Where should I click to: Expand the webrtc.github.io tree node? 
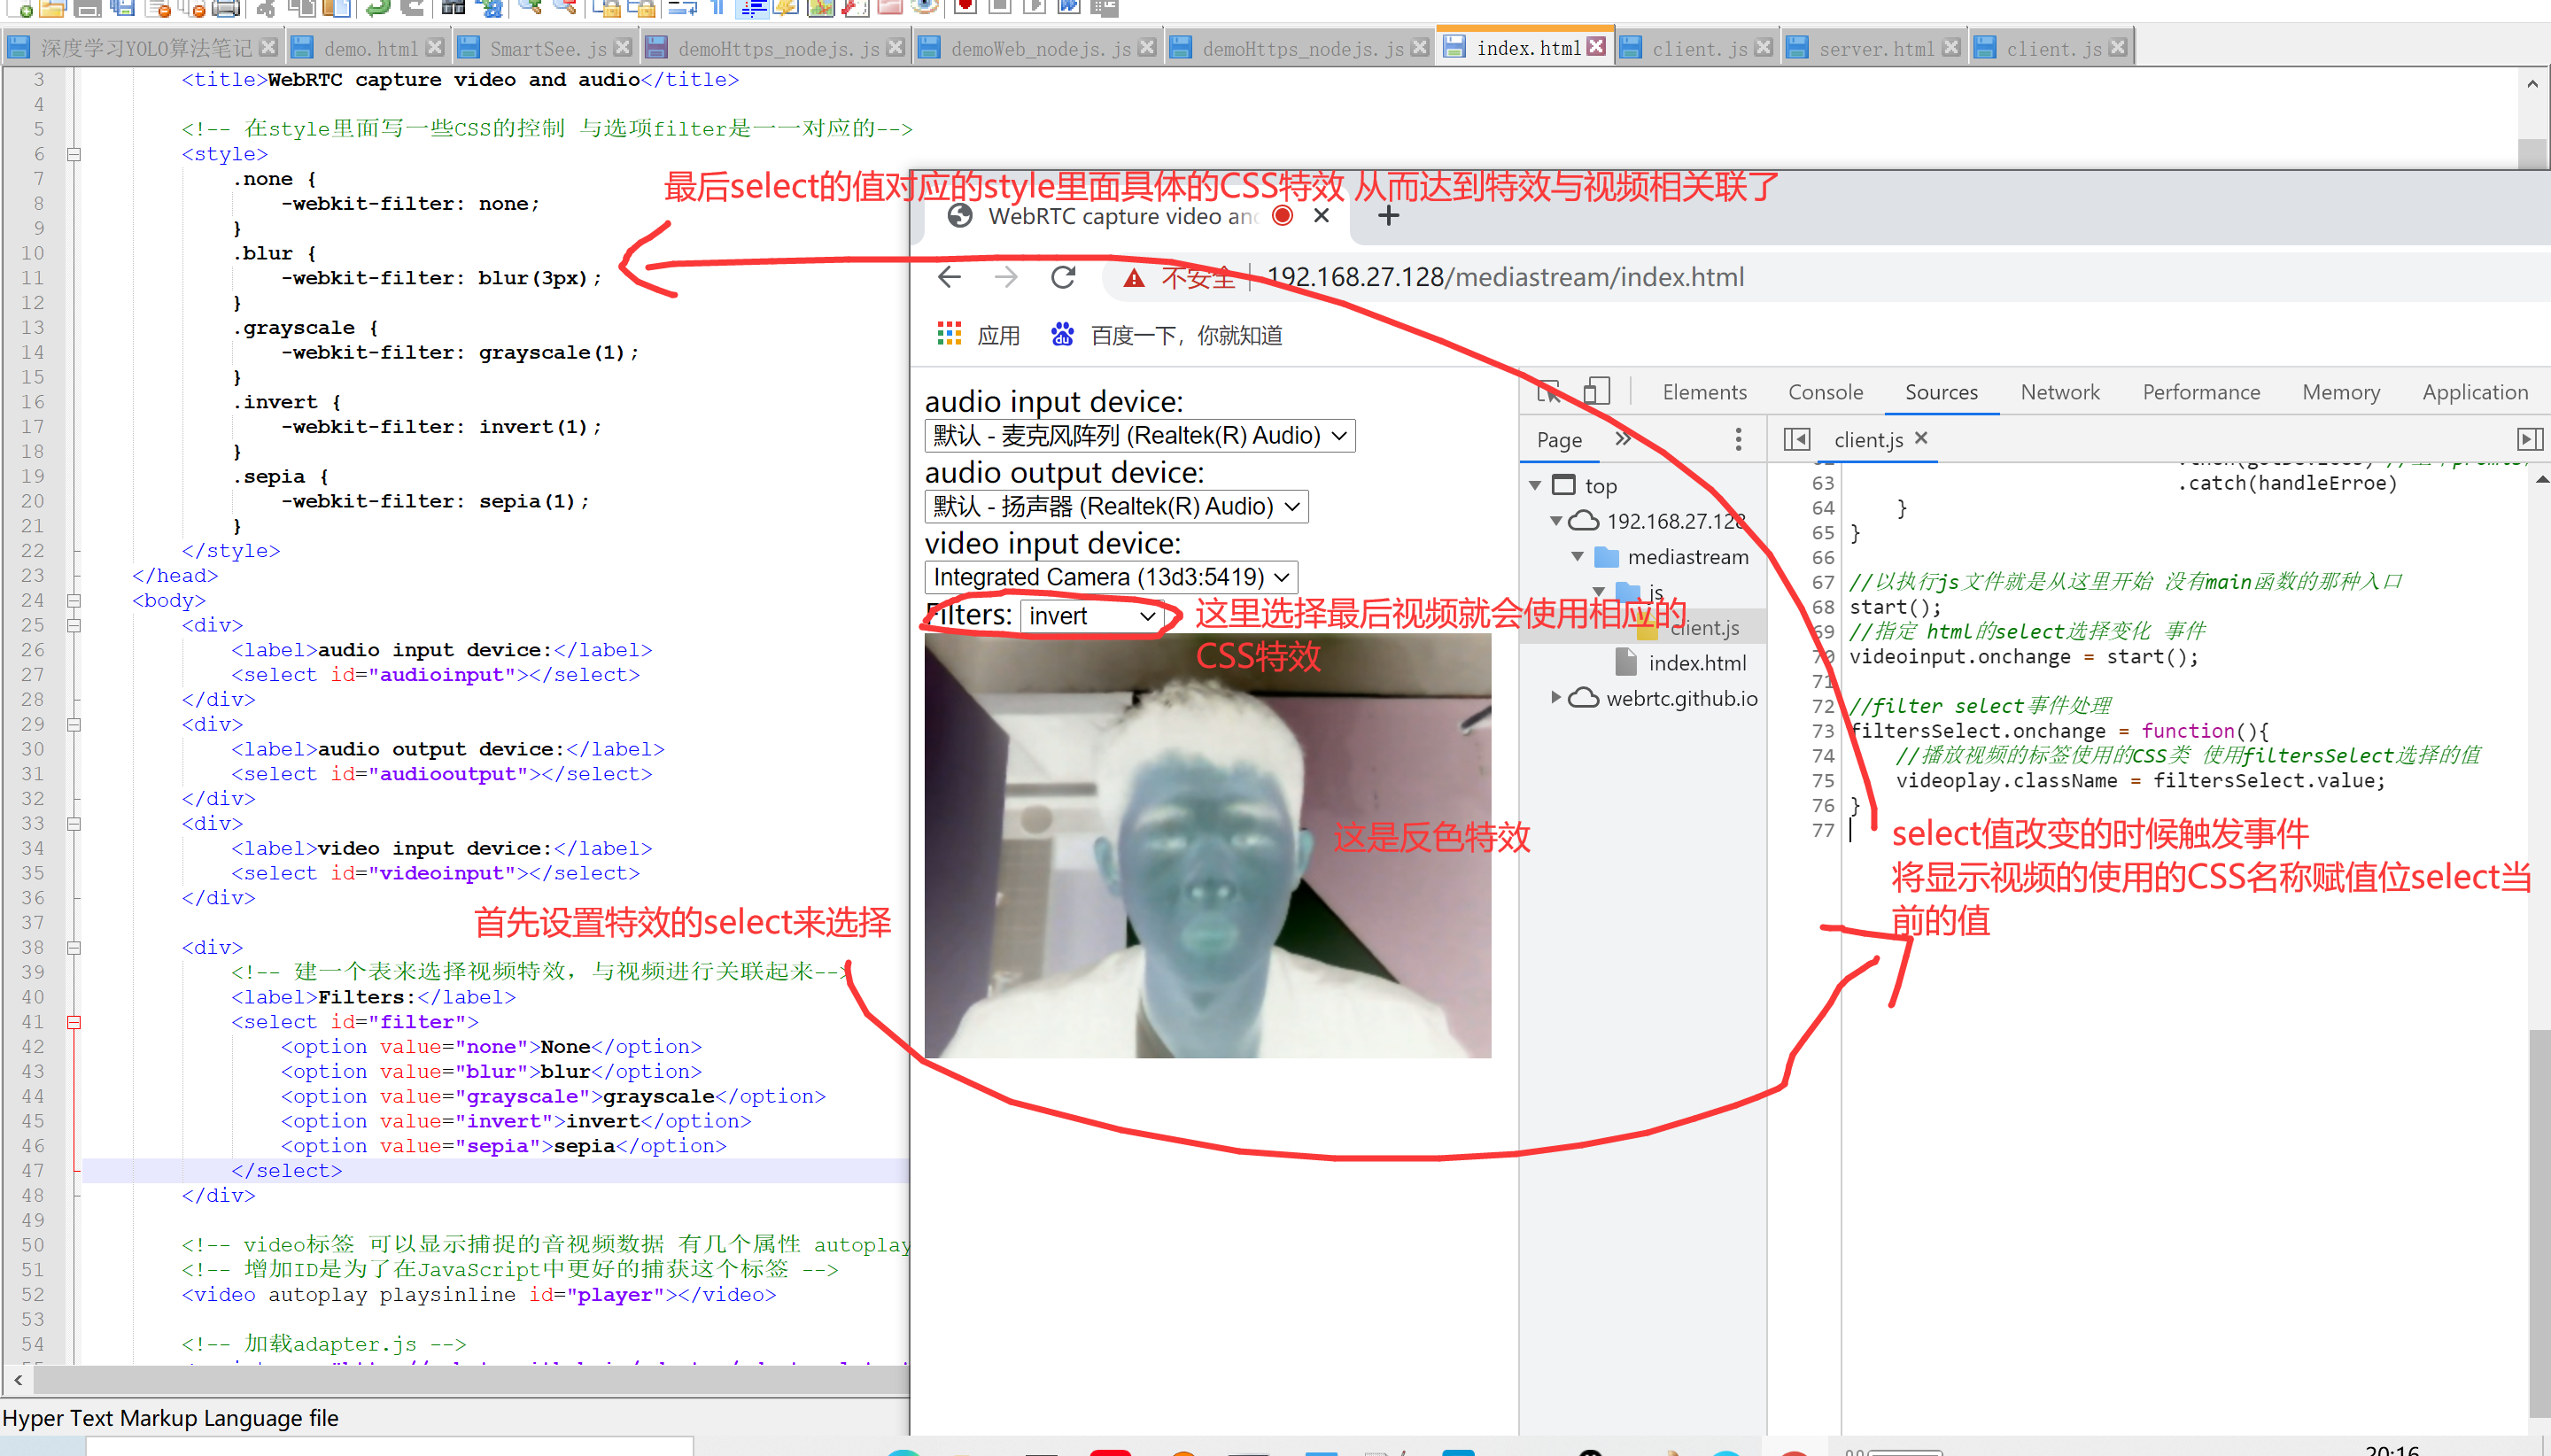[1556, 698]
